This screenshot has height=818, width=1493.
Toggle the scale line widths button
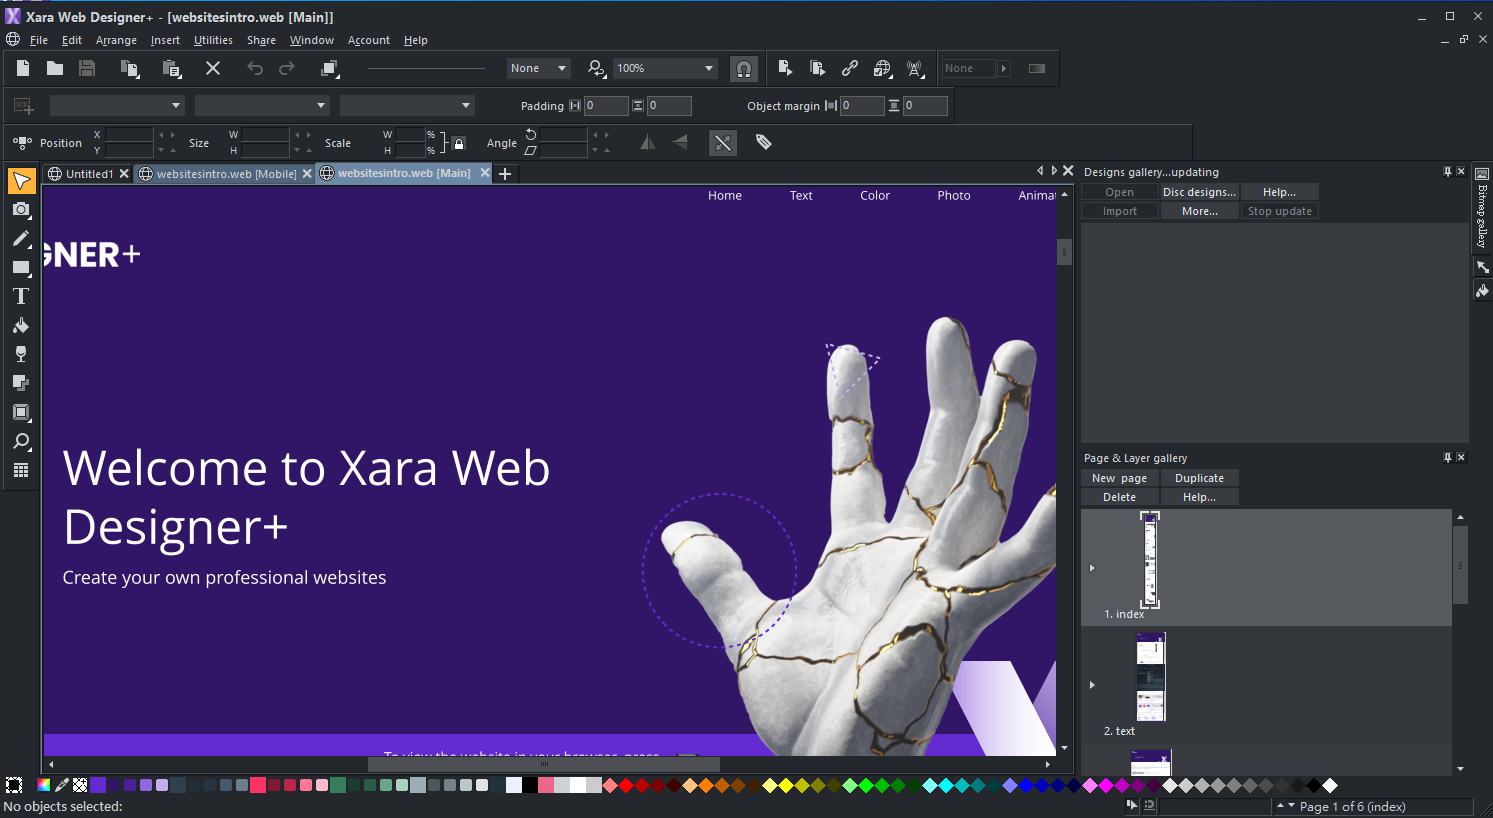pyautogui.click(x=723, y=142)
